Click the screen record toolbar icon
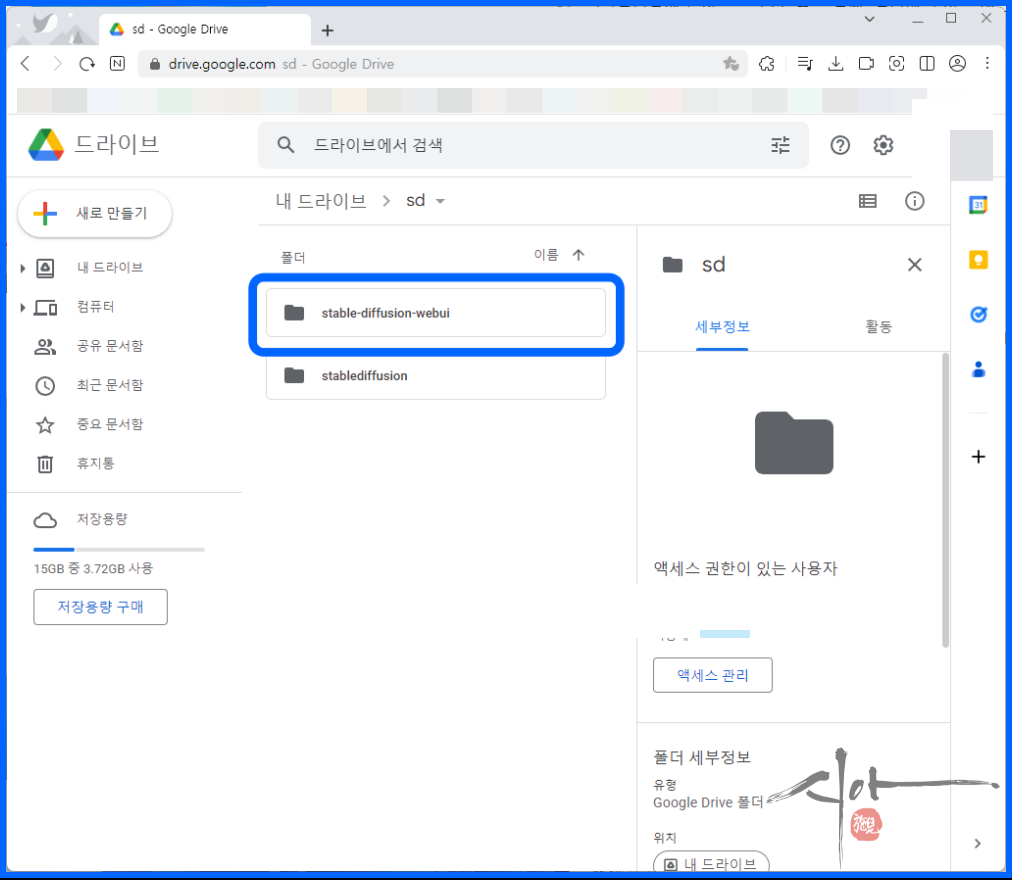 click(866, 63)
